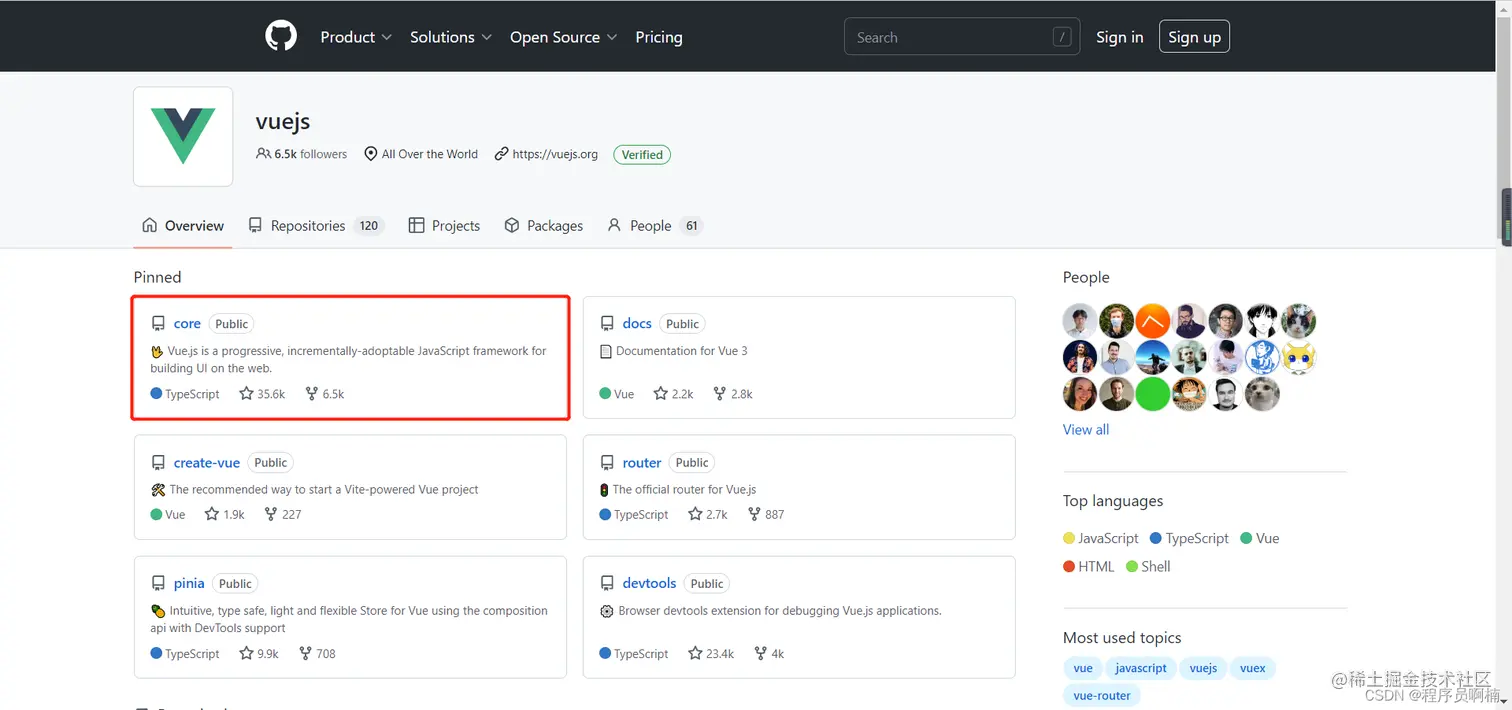1512x710 pixels.
Task: Select the vuex topic tag
Action: pyautogui.click(x=1253, y=668)
